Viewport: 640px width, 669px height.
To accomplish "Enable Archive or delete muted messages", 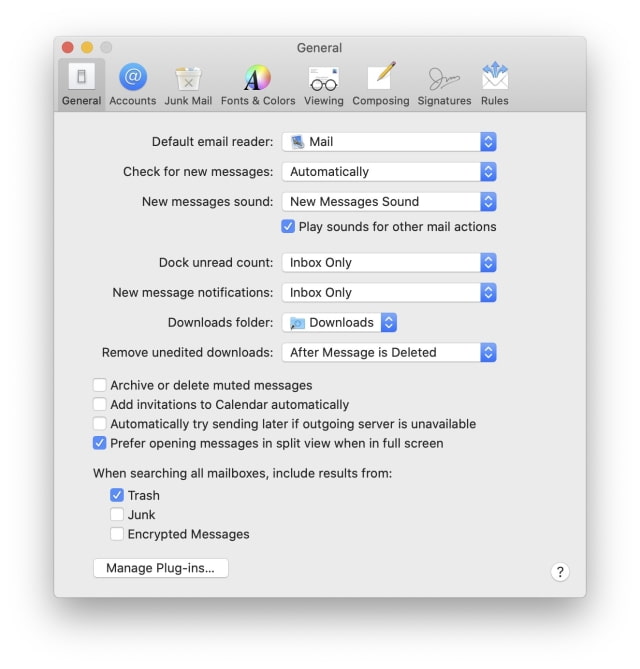I will point(100,385).
